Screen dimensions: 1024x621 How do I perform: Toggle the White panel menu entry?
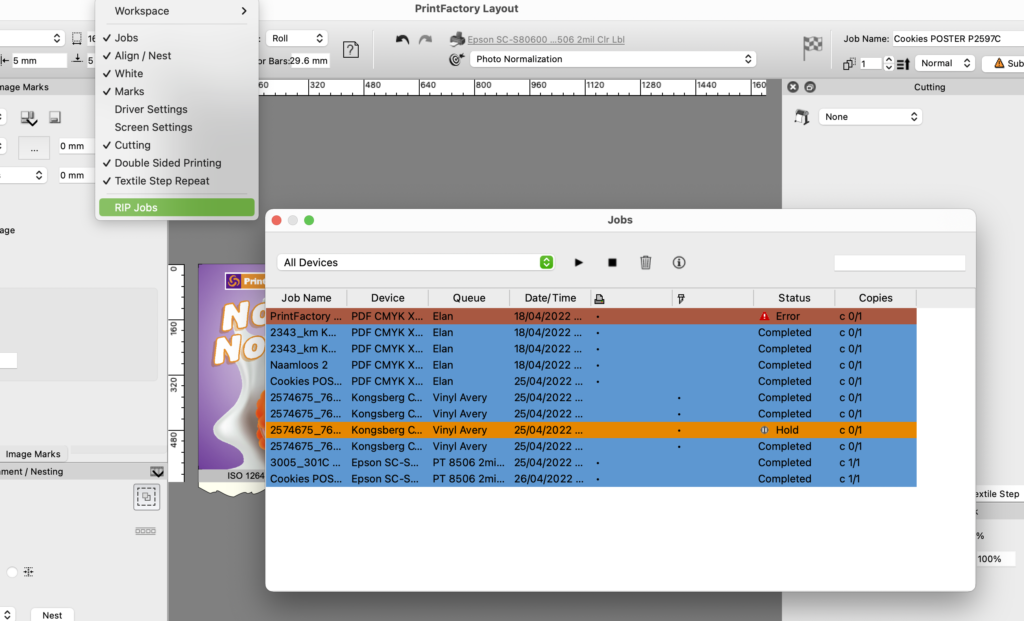[175, 74]
